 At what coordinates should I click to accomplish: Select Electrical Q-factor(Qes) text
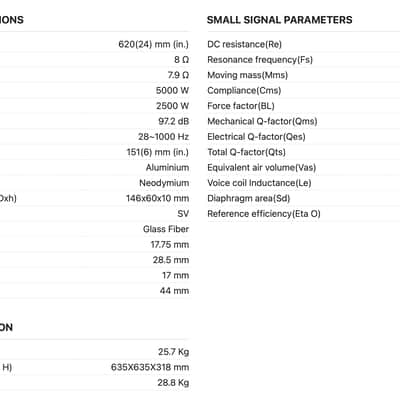256,137
